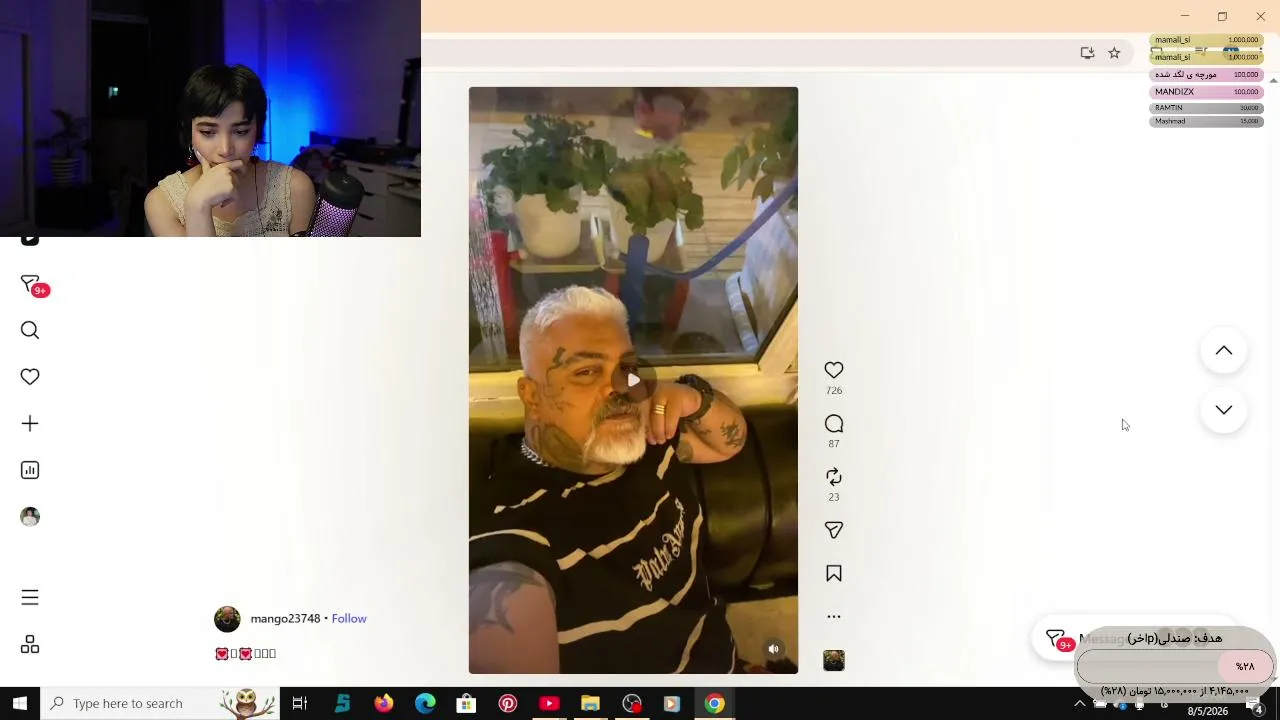Go to the next reel with down arrow

[x=1224, y=410]
